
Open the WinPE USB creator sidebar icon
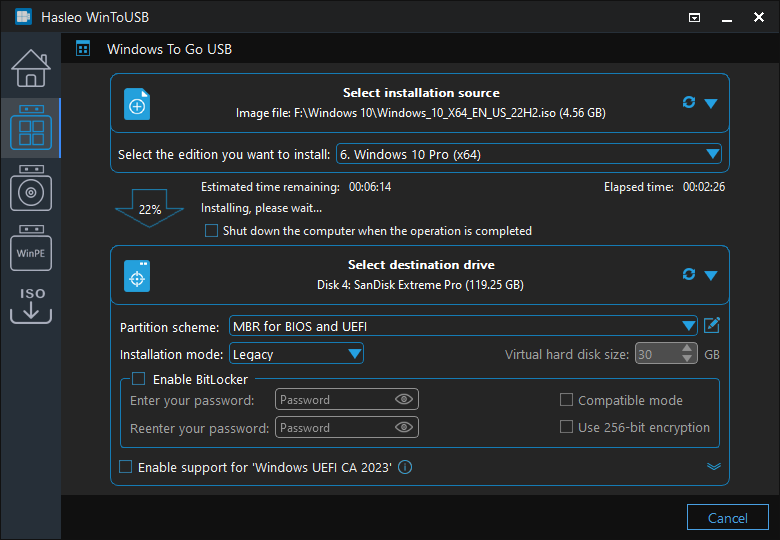click(x=31, y=248)
